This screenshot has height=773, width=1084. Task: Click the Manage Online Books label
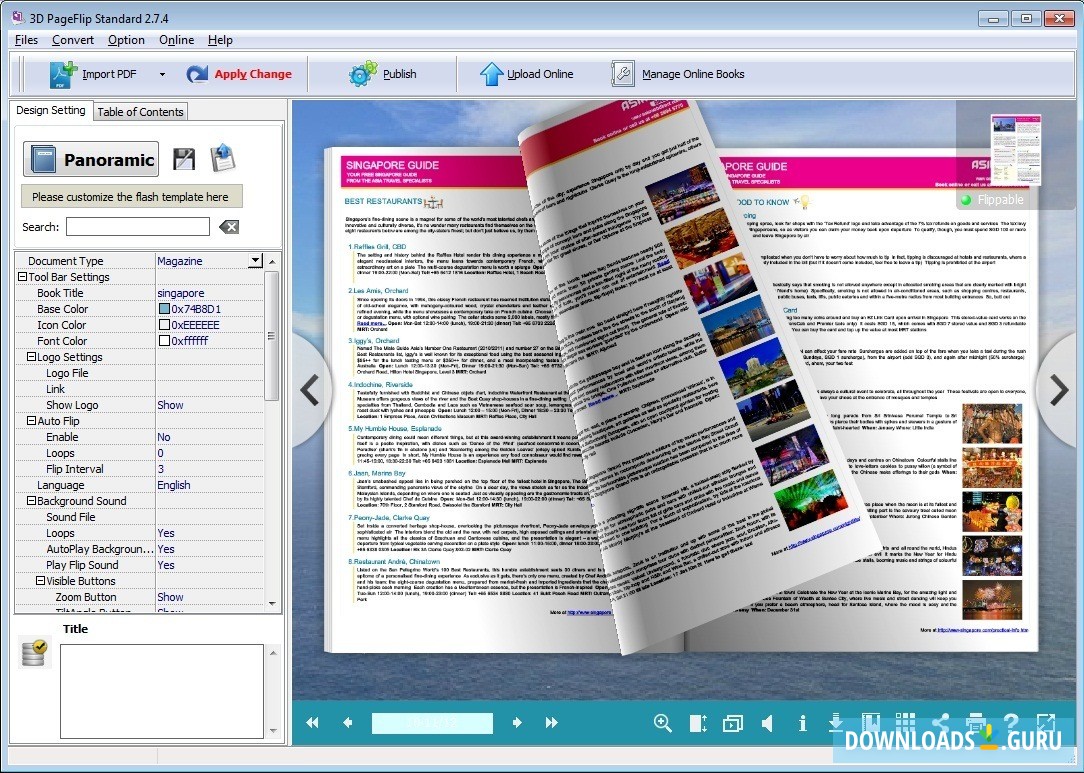tap(693, 74)
